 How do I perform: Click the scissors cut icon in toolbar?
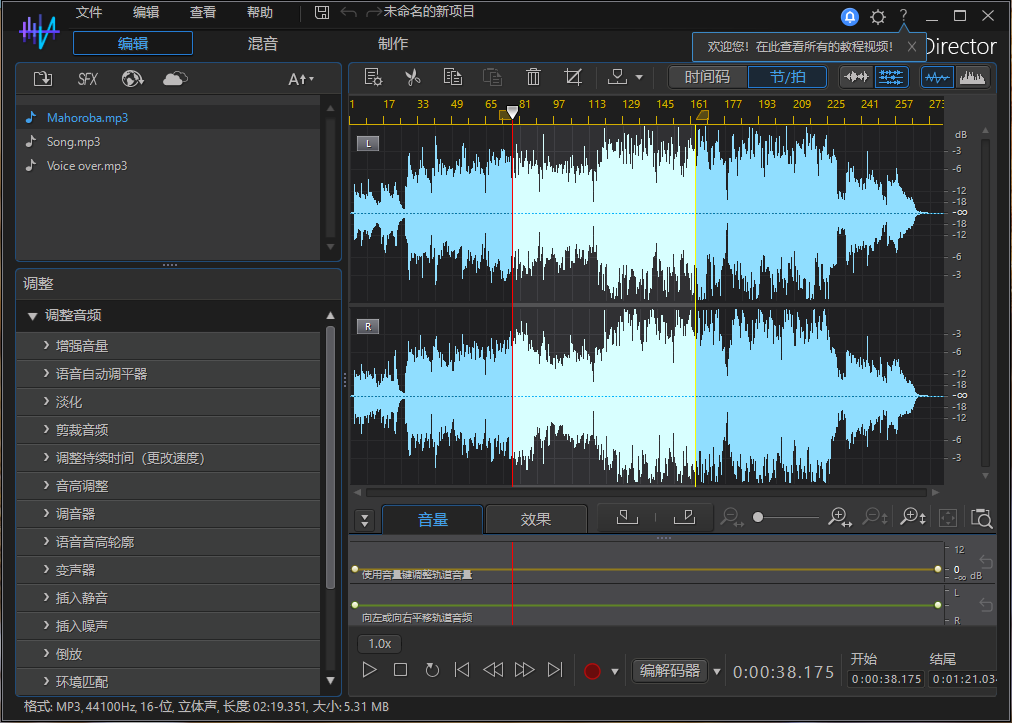click(412, 77)
